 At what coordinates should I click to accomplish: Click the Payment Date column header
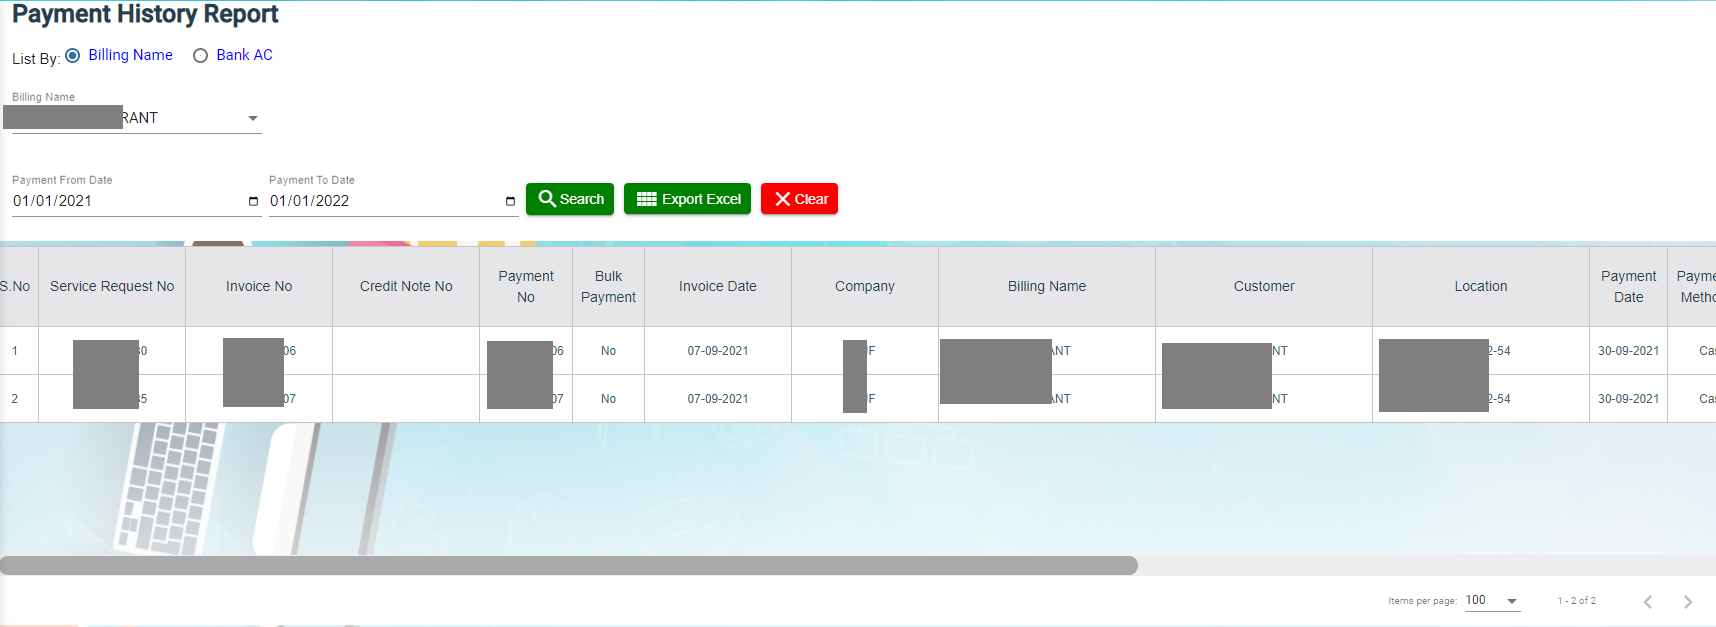pos(1628,286)
